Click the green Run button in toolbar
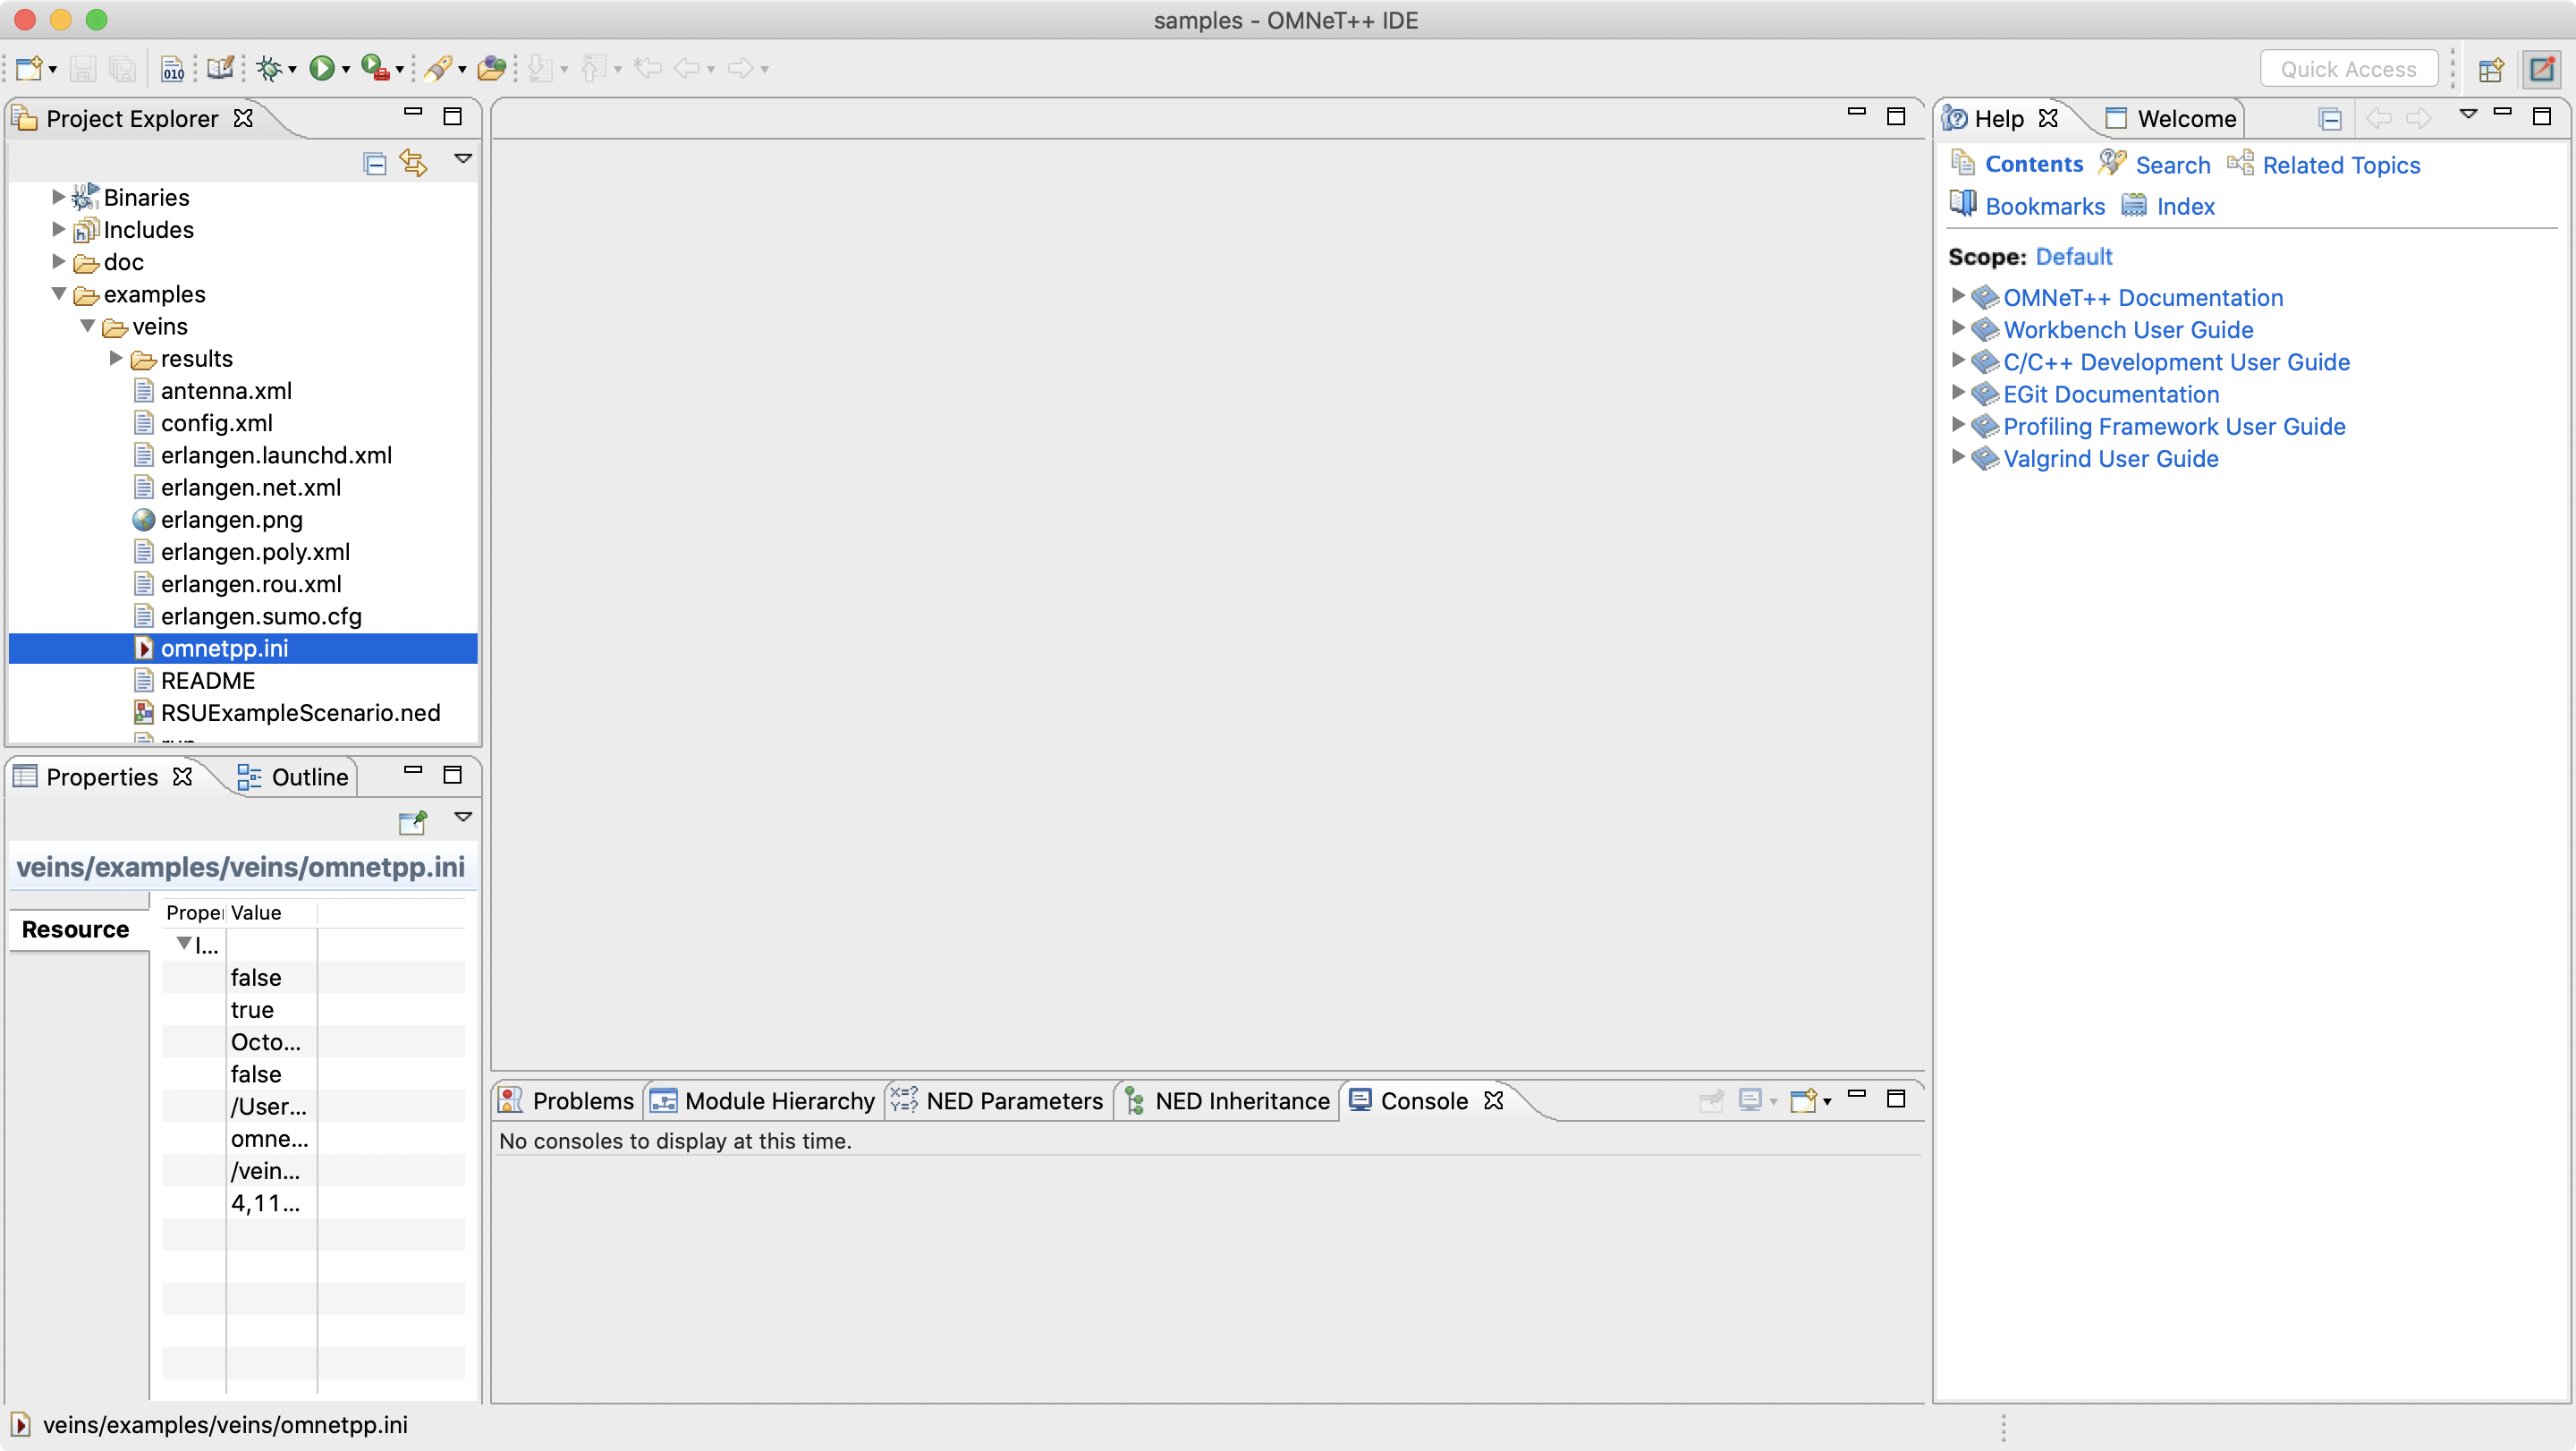2576x1451 pixels. [321, 68]
